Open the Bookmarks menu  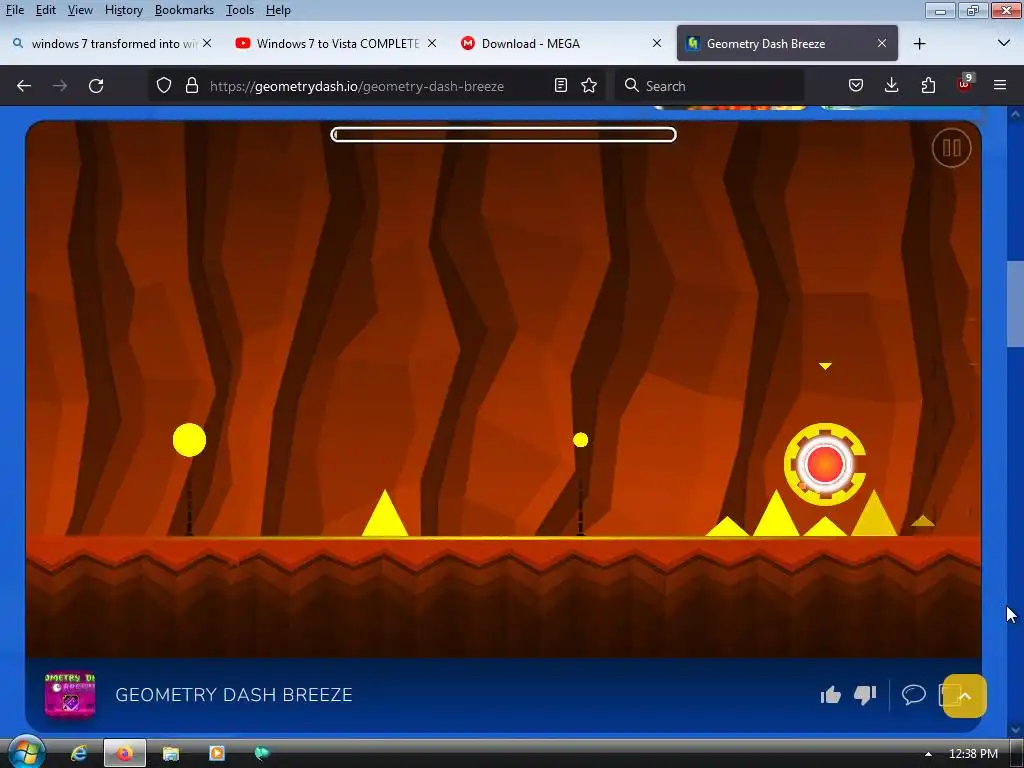[x=184, y=10]
